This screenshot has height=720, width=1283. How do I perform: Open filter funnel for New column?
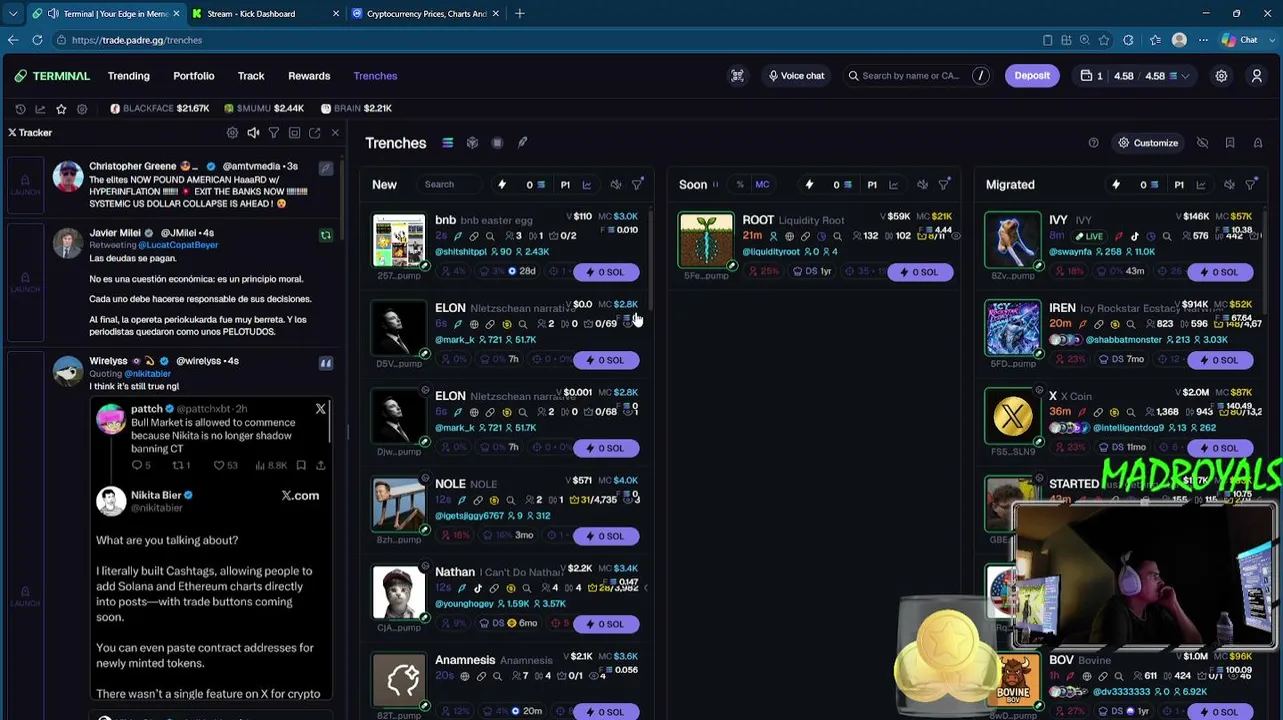(637, 184)
